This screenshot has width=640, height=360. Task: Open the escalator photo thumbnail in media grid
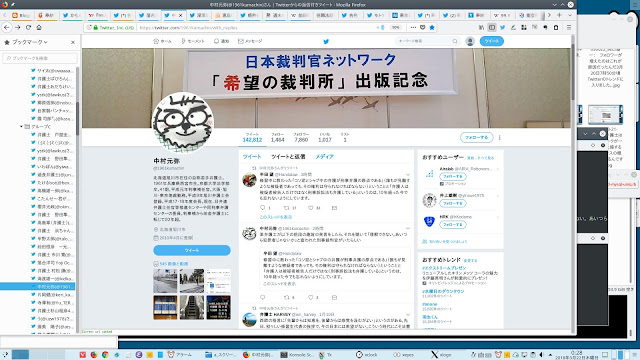[x=192, y=307]
